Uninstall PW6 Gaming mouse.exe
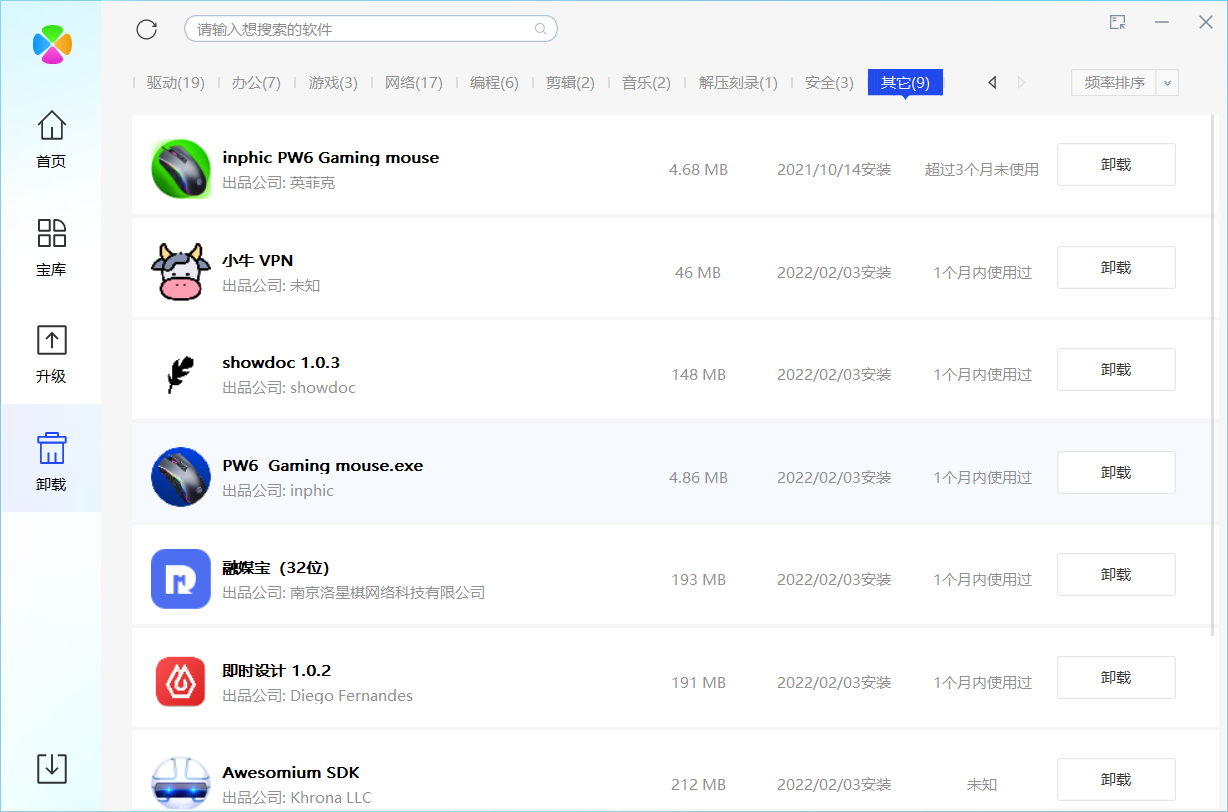The width and height of the screenshot is (1228, 812). [1116, 472]
